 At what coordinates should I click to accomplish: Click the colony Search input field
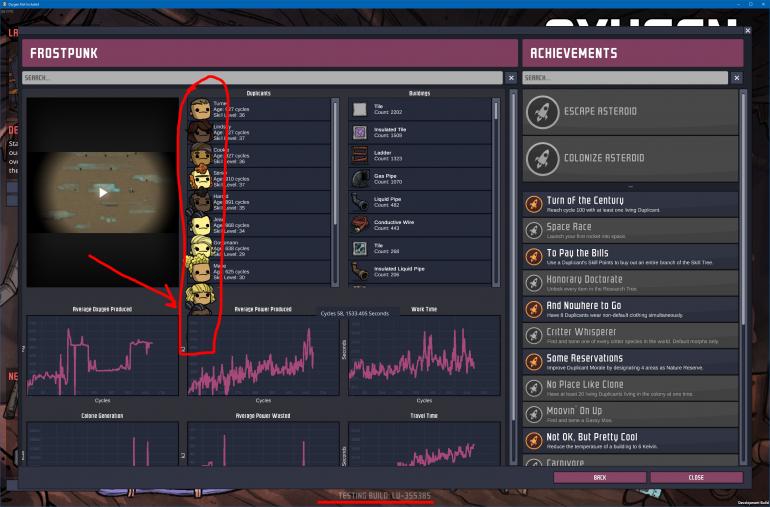262,78
